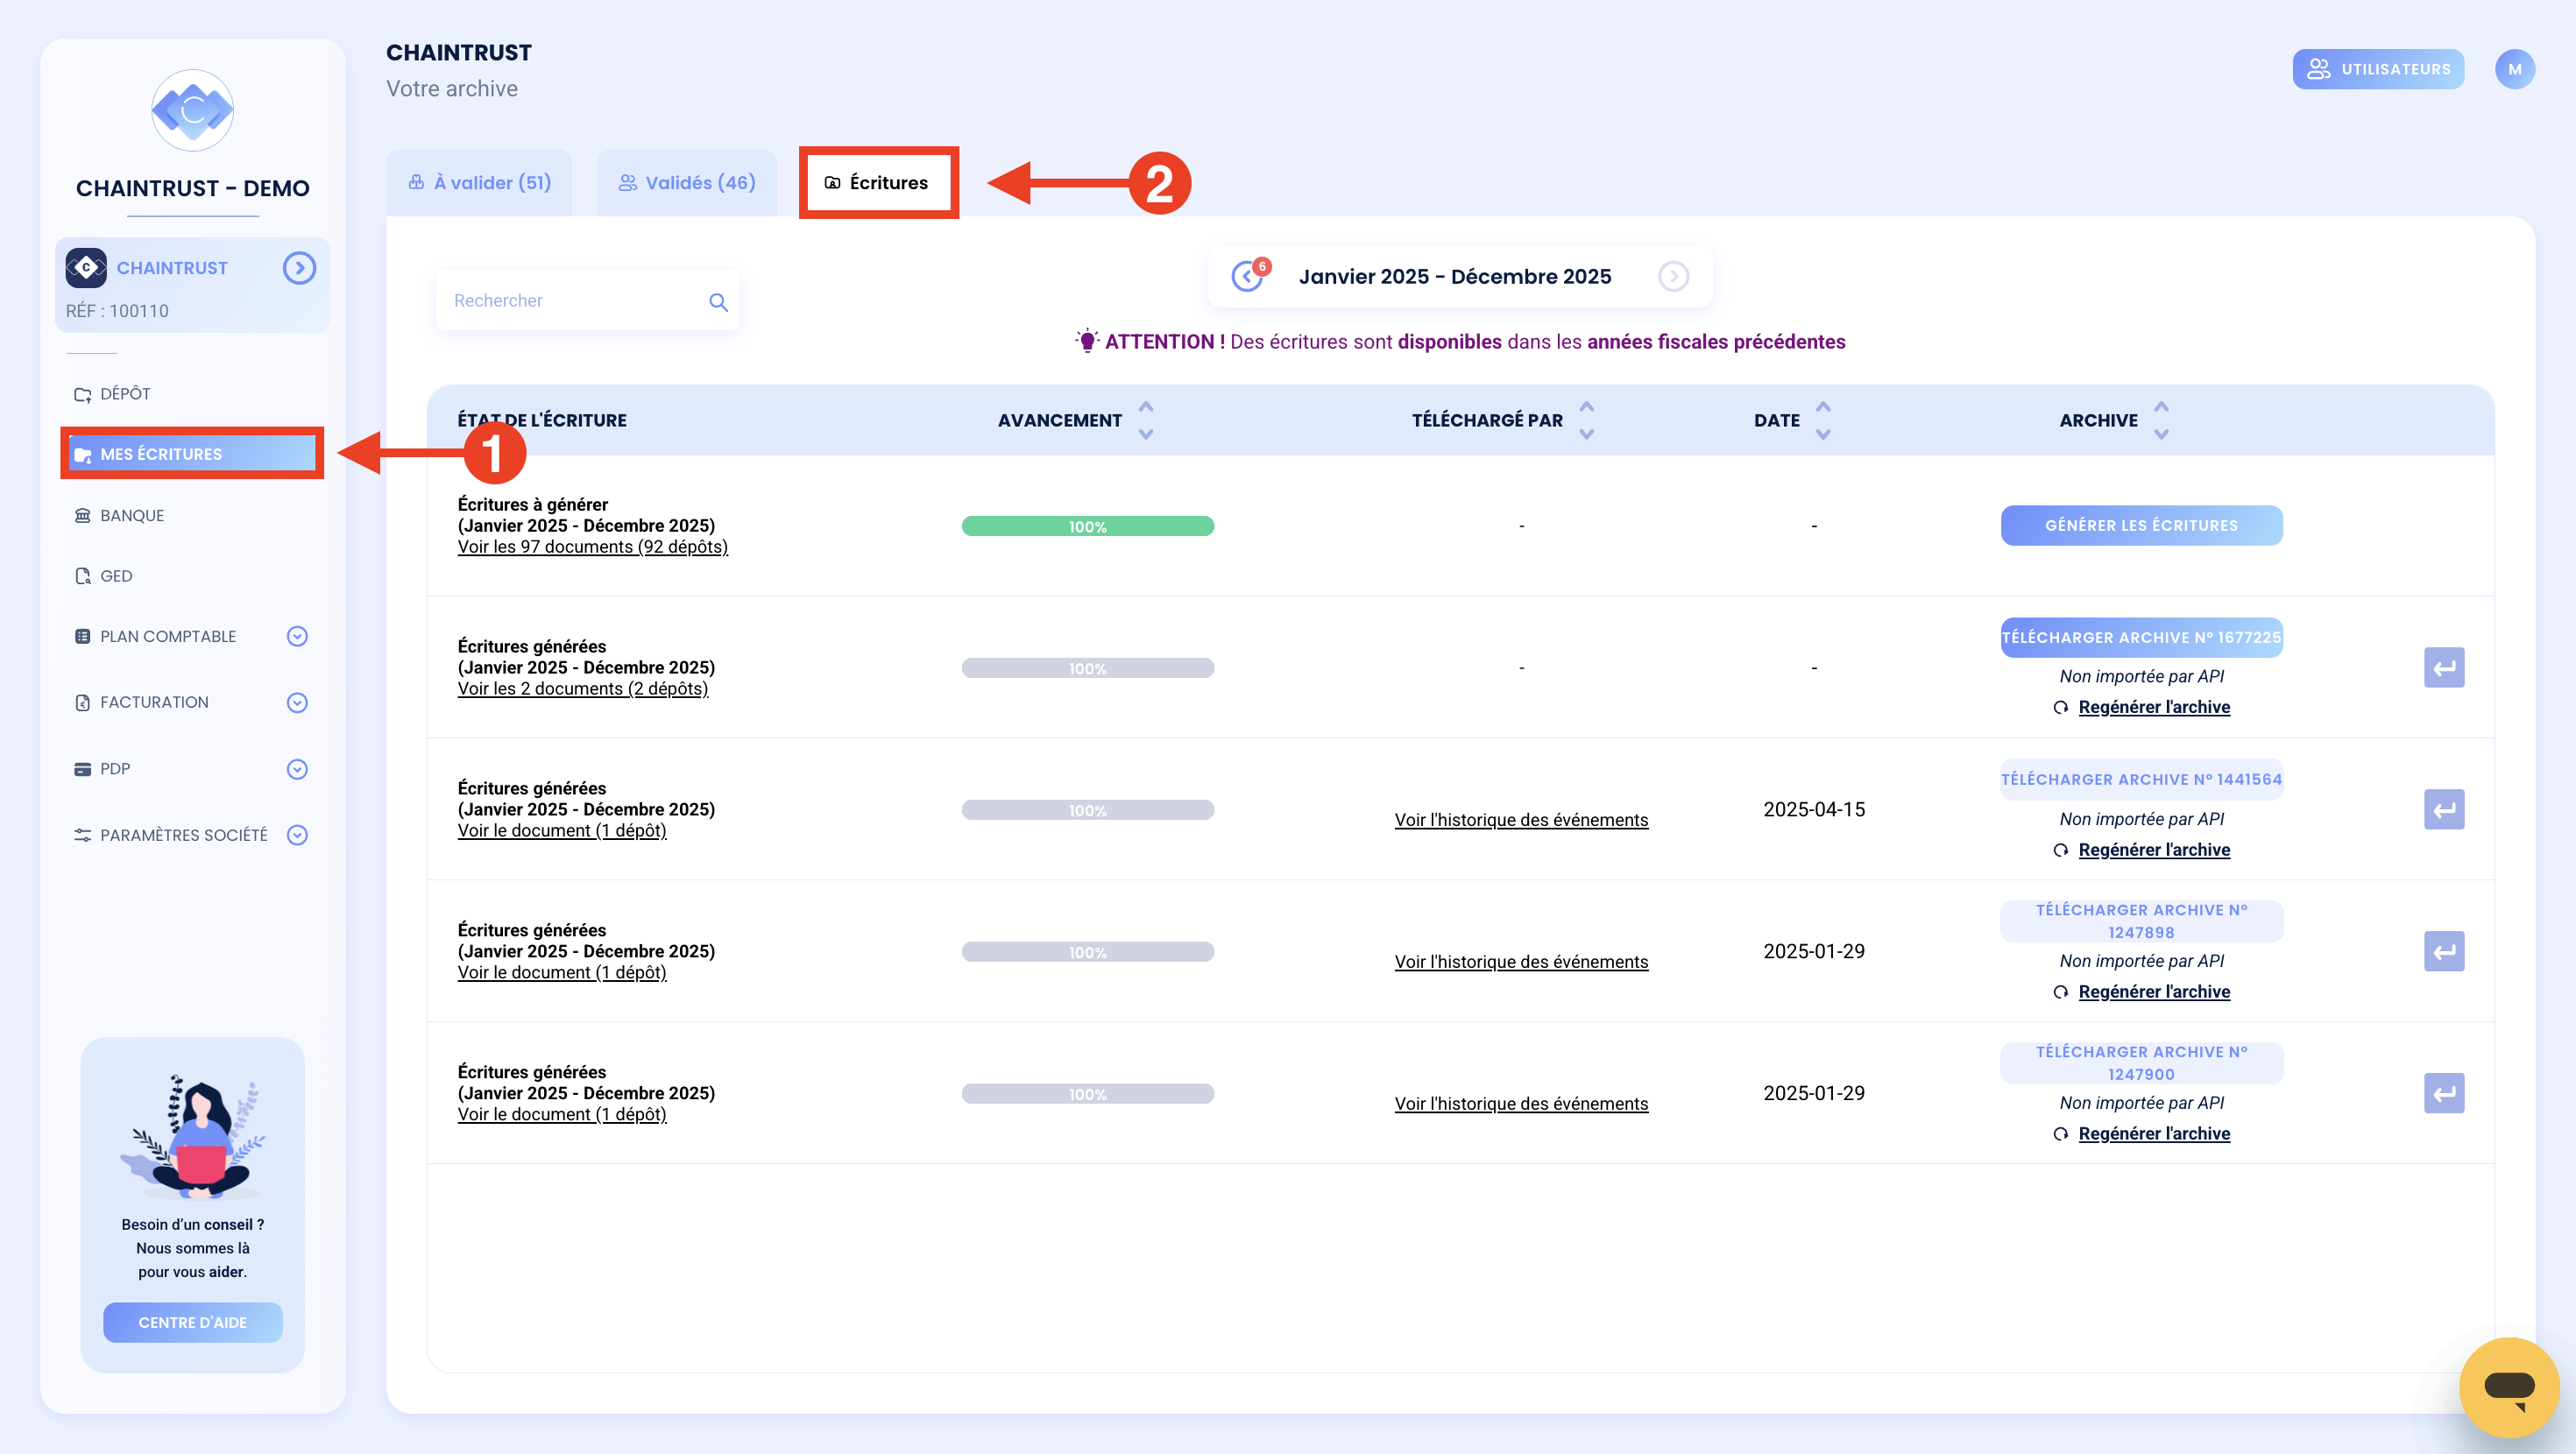Click the RÉF : 100110 text
Viewport: 2576px width, 1454px height.
(x=117, y=311)
